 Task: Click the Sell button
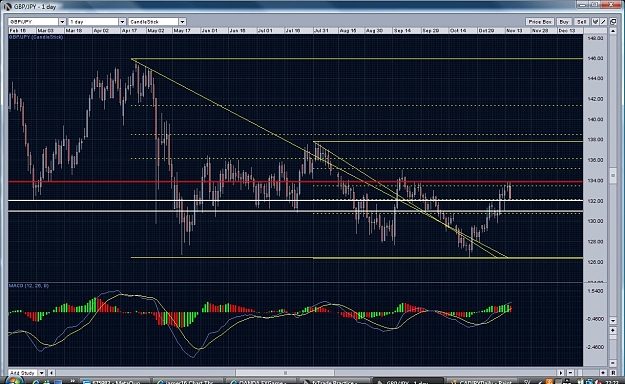pos(581,22)
